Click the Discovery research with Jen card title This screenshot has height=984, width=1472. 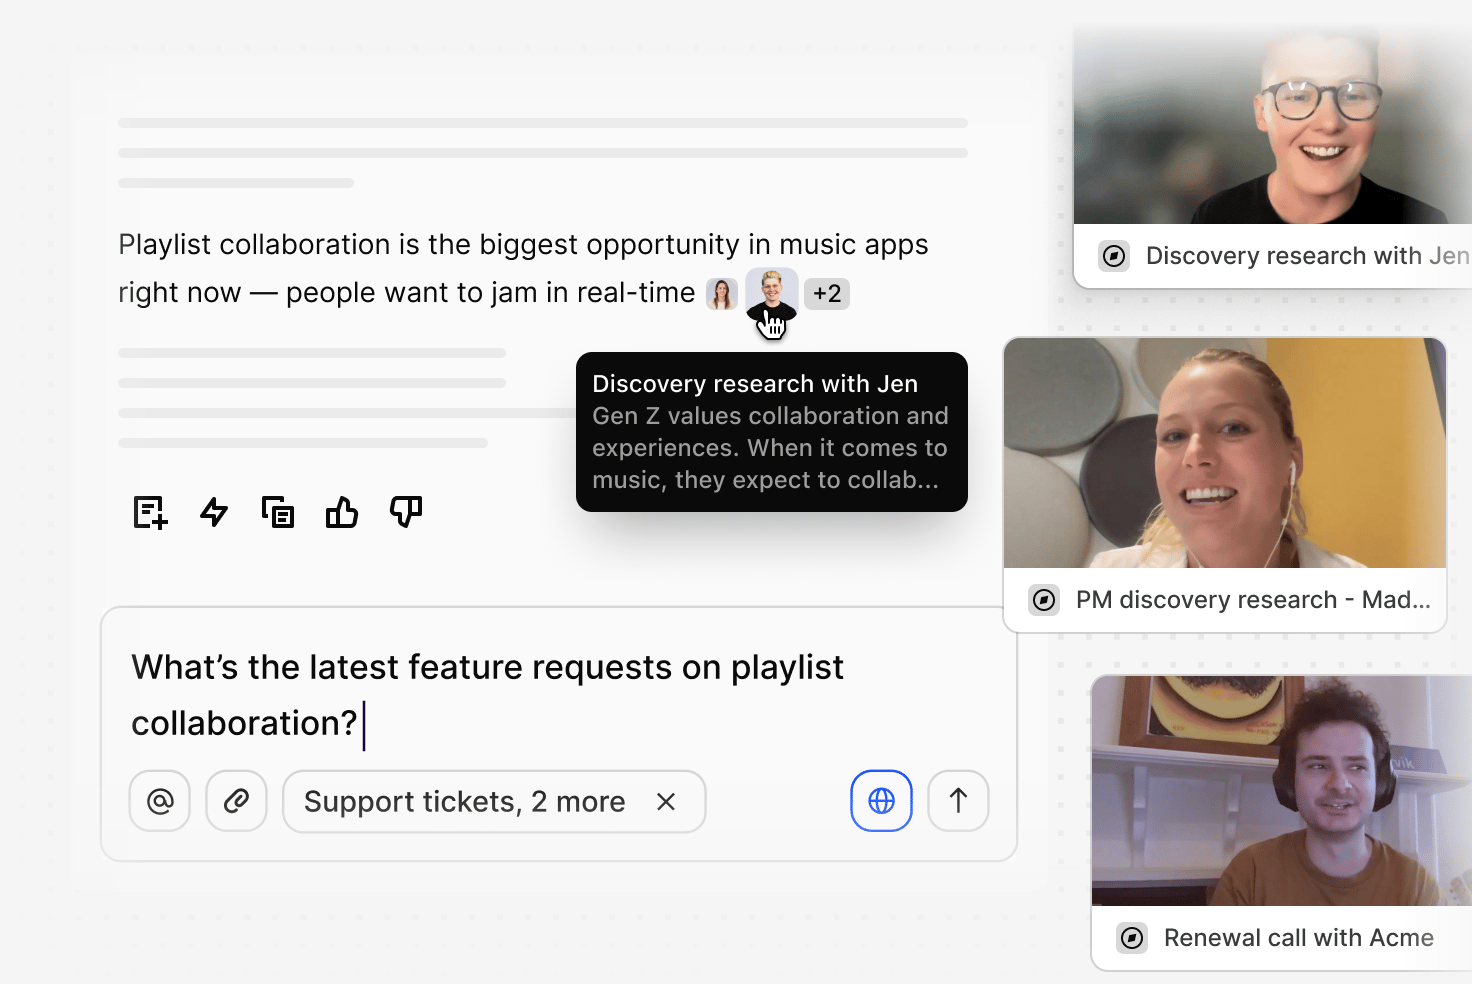pyautogui.click(x=1308, y=256)
